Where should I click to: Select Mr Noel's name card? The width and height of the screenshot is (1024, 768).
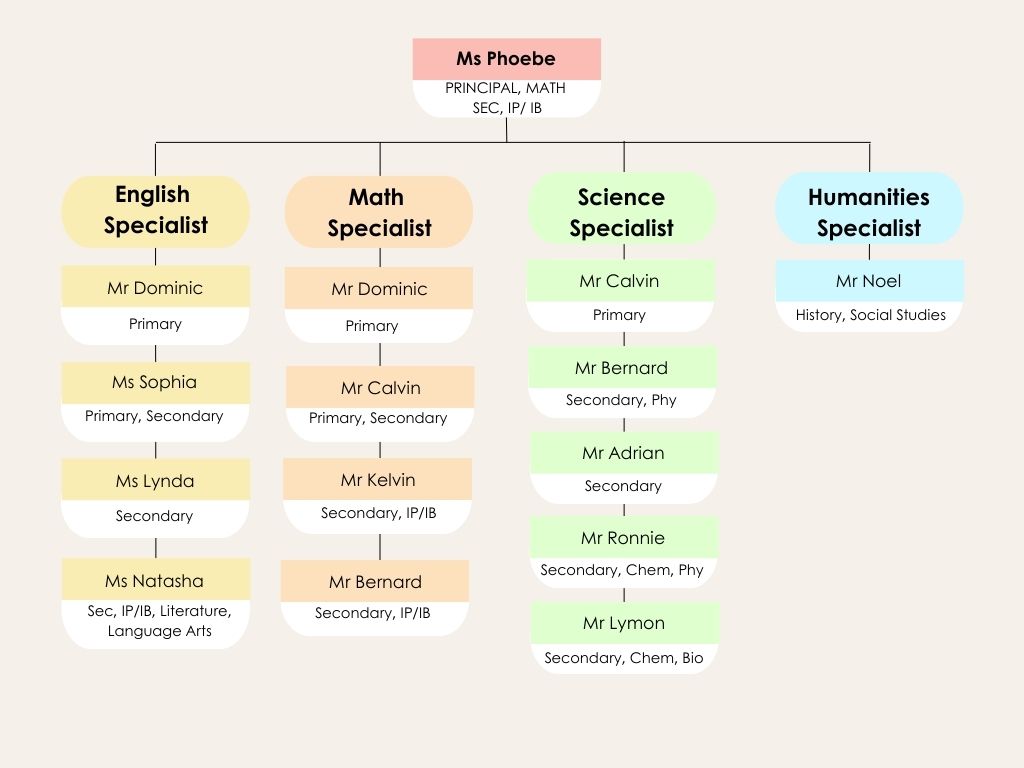[870, 296]
